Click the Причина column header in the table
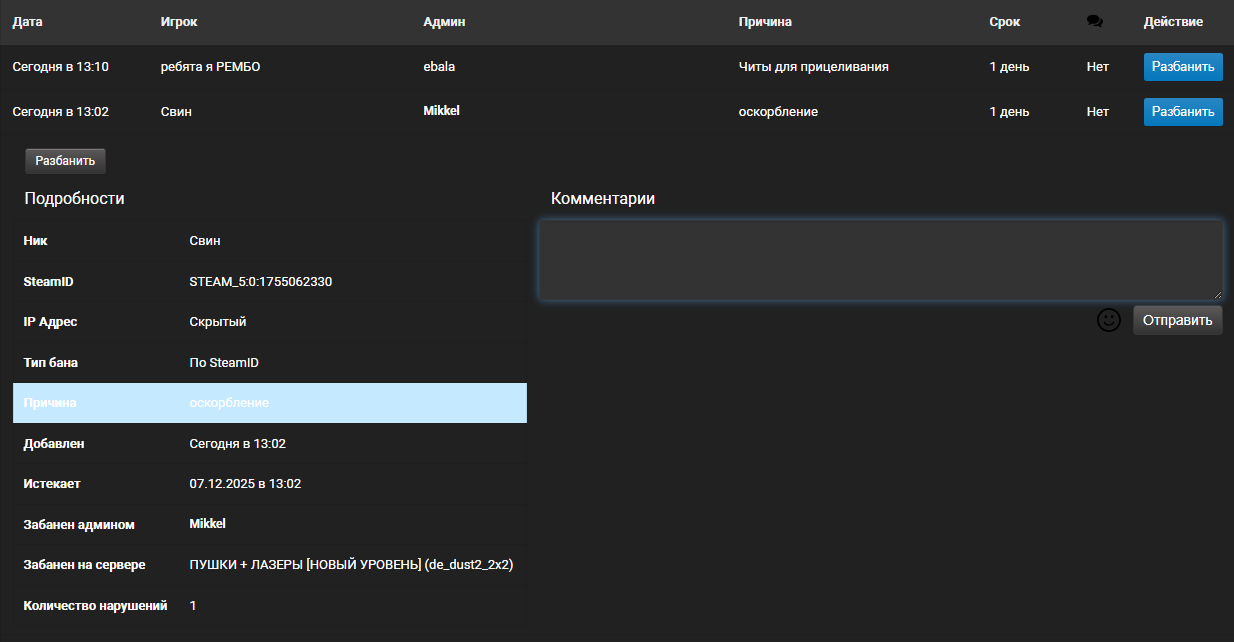This screenshot has width=1234, height=642. pyautogui.click(x=765, y=22)
